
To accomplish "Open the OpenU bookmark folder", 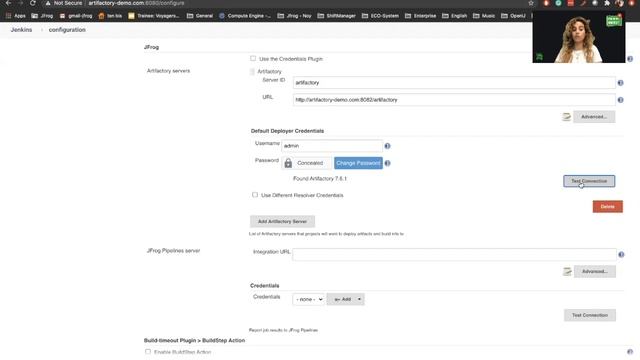I will [x=513, y=16].
